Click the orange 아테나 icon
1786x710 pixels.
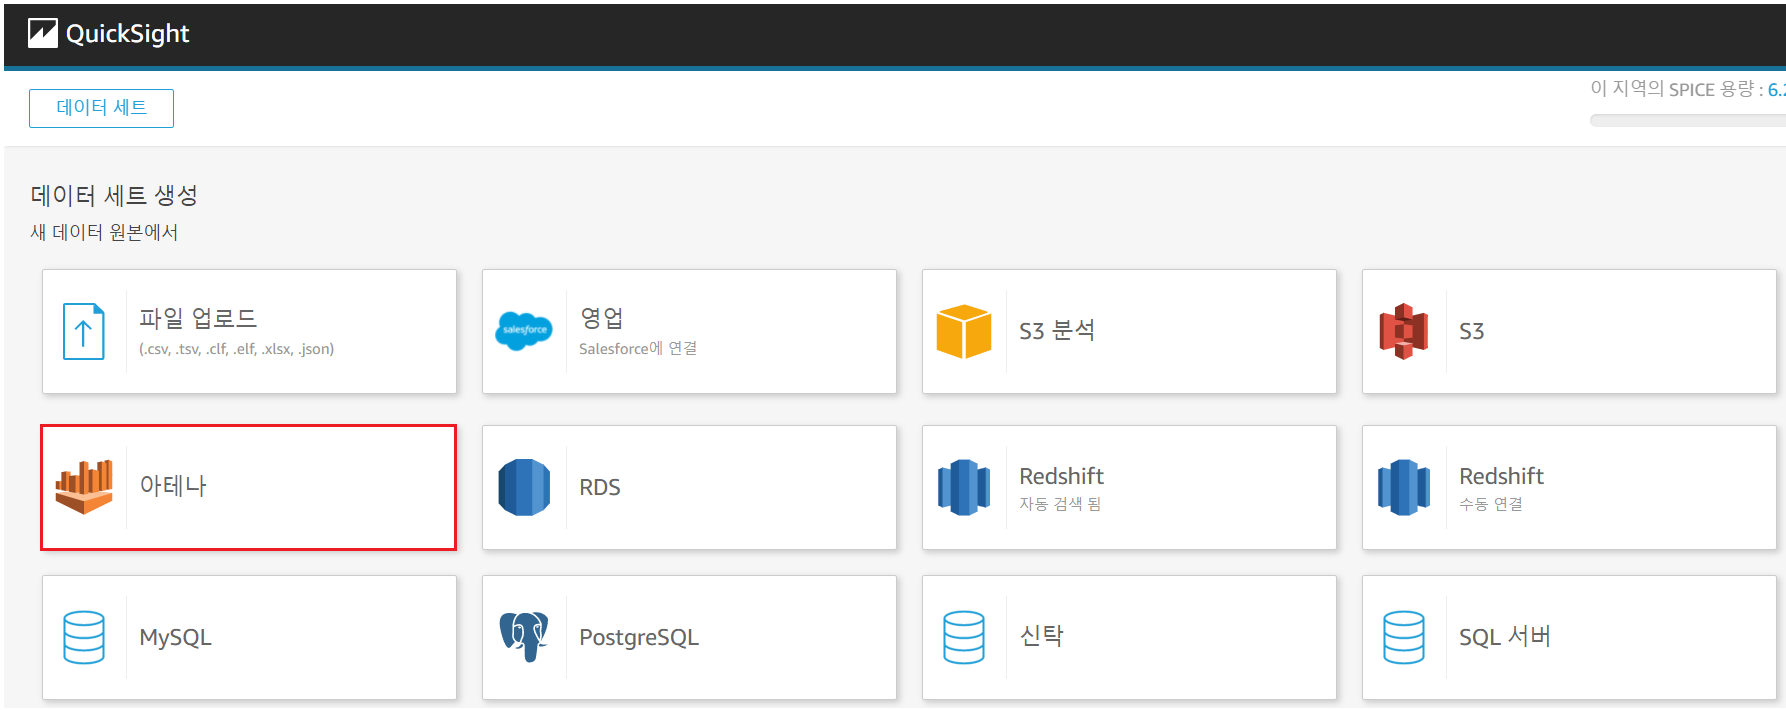tap(84, 487)
